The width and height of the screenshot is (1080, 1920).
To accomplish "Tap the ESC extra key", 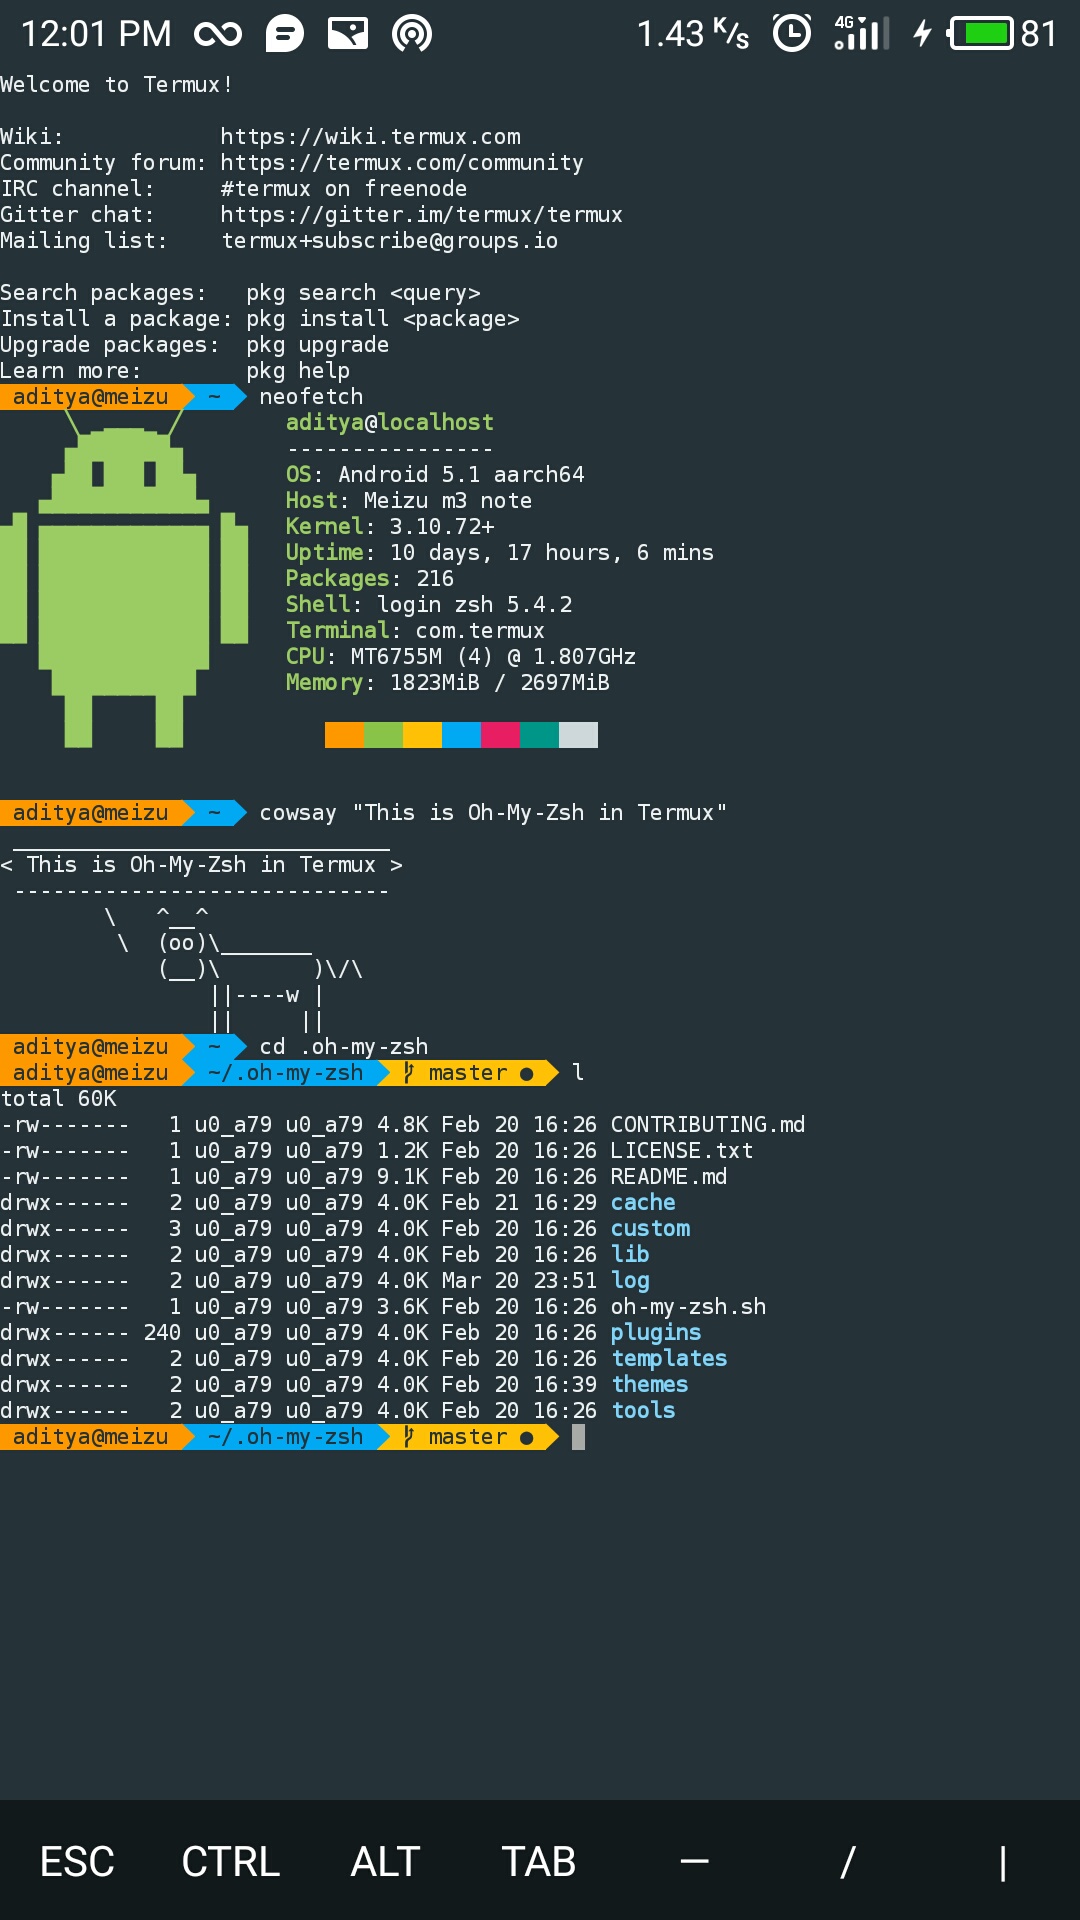I will tap(77, 1862).
